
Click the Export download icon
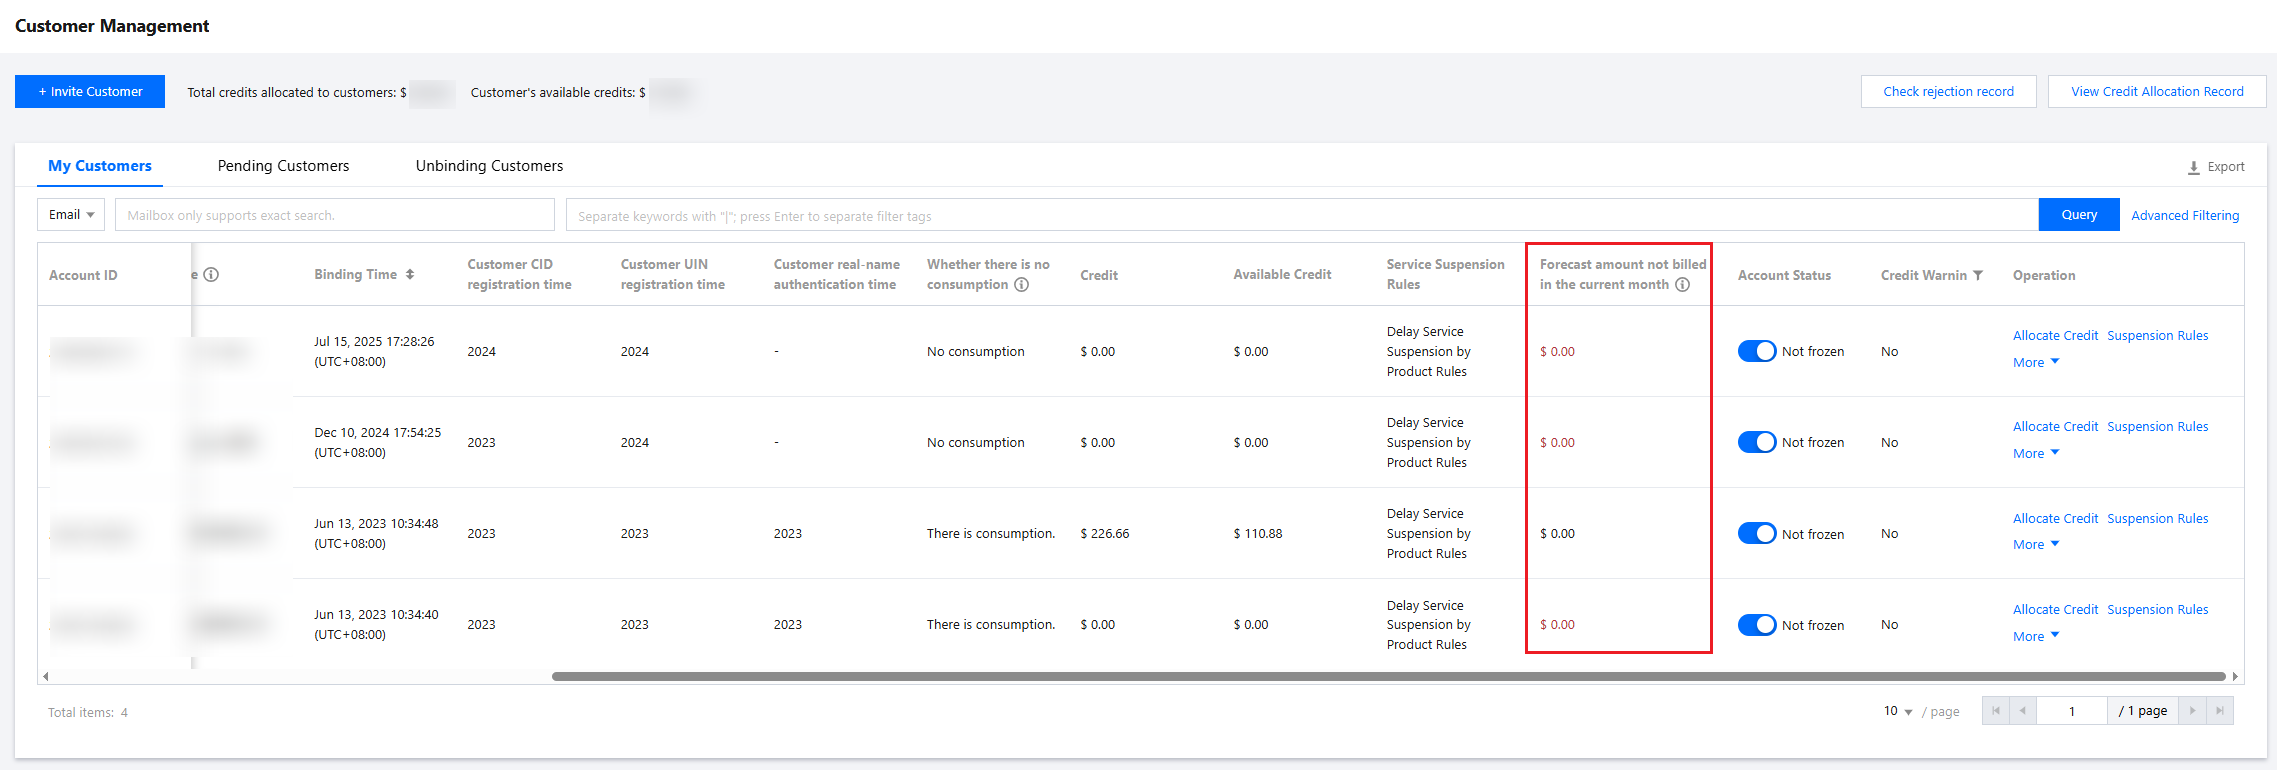tap(2193, 168)
